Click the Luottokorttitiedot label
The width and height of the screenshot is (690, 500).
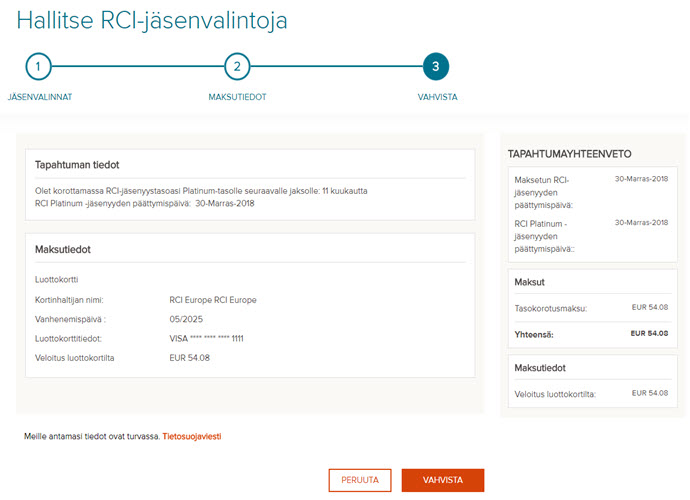[68, 339]
